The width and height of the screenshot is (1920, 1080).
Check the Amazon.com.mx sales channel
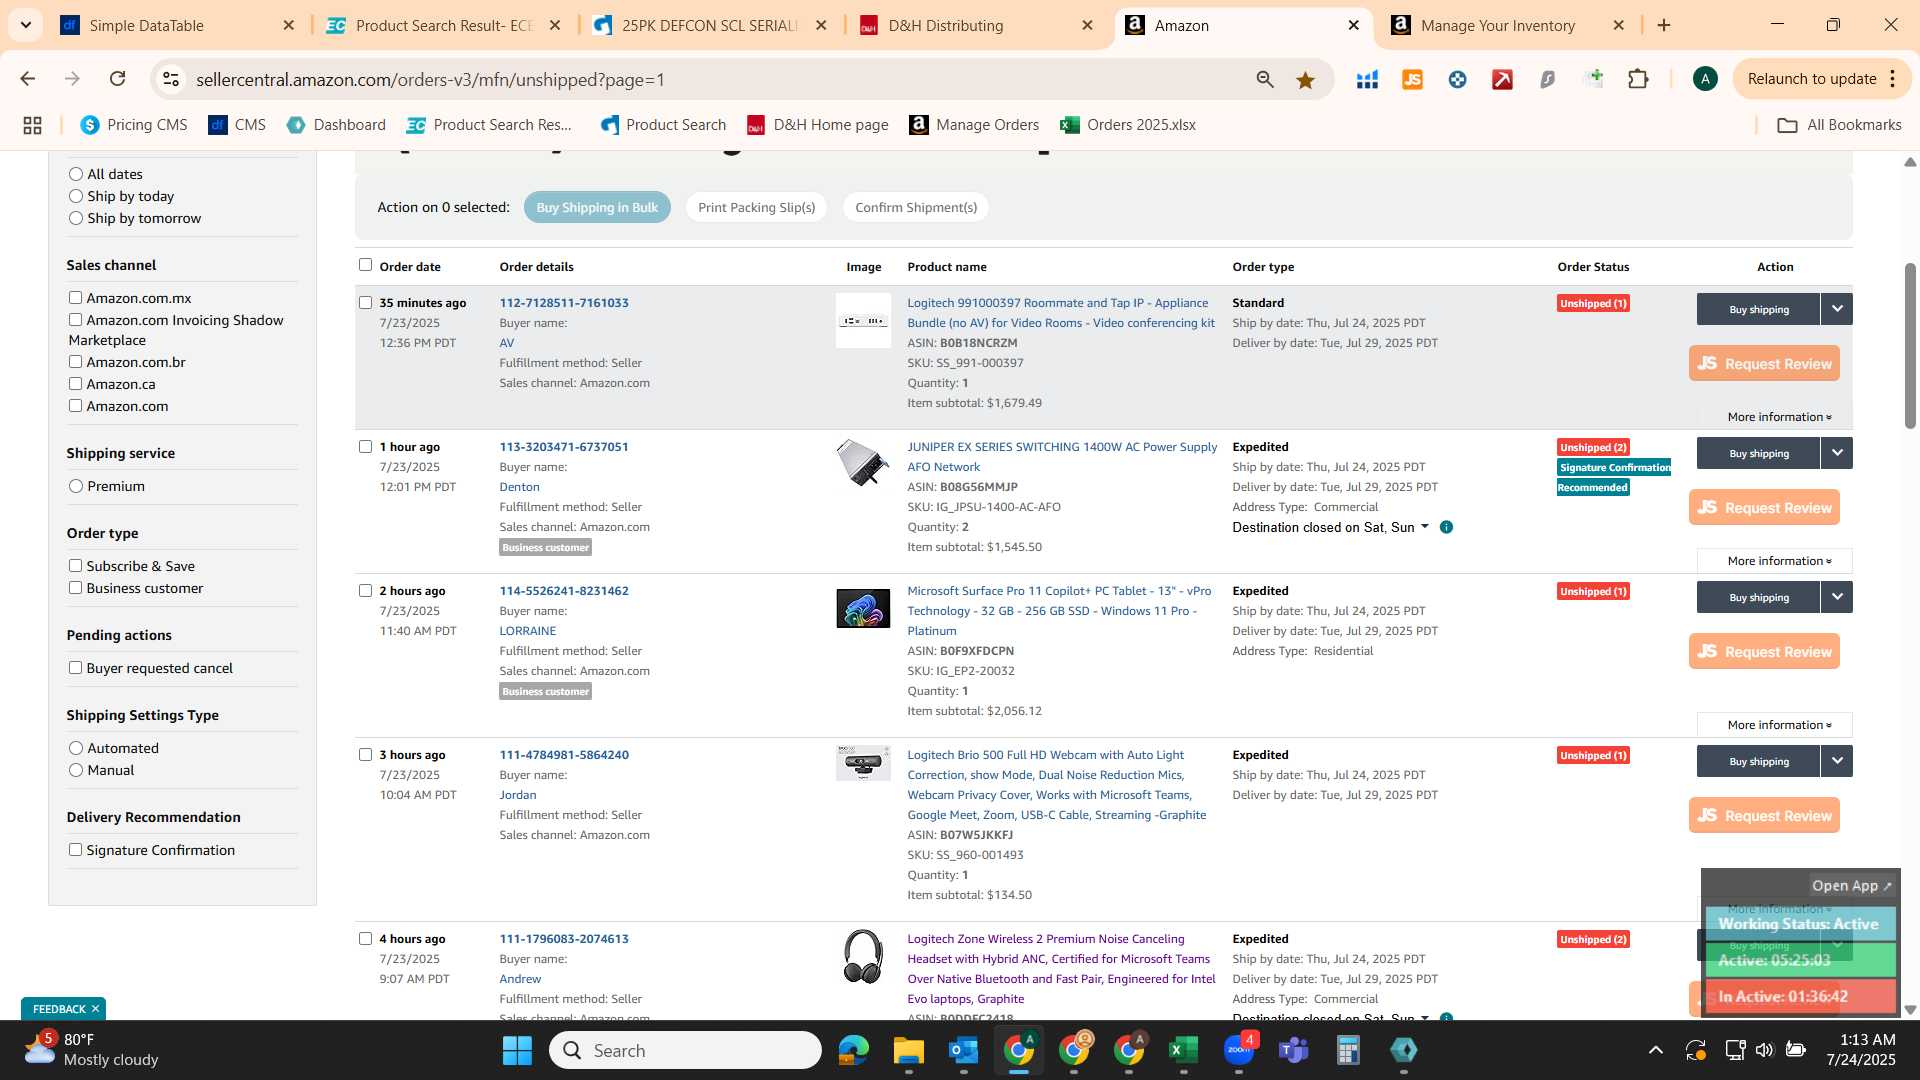75,298
